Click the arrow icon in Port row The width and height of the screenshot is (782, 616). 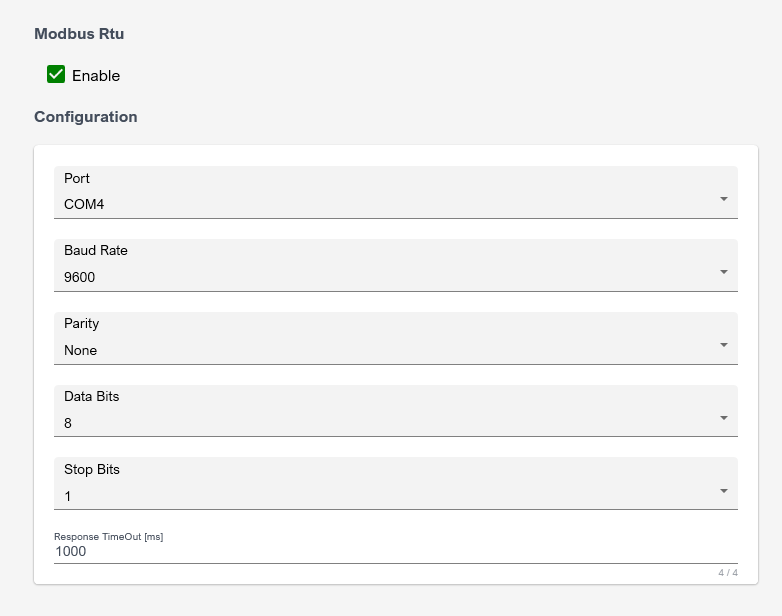(723, 199)
